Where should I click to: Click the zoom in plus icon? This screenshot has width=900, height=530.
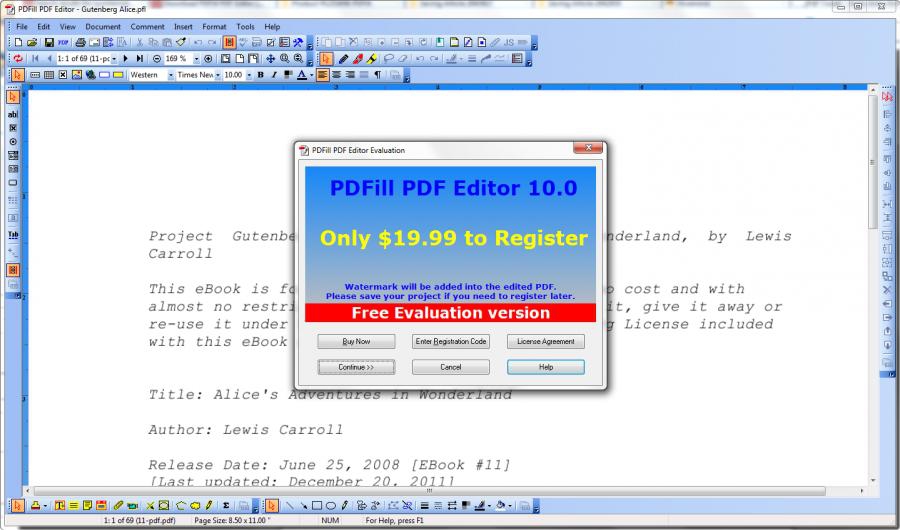click(x=208, y=59)
